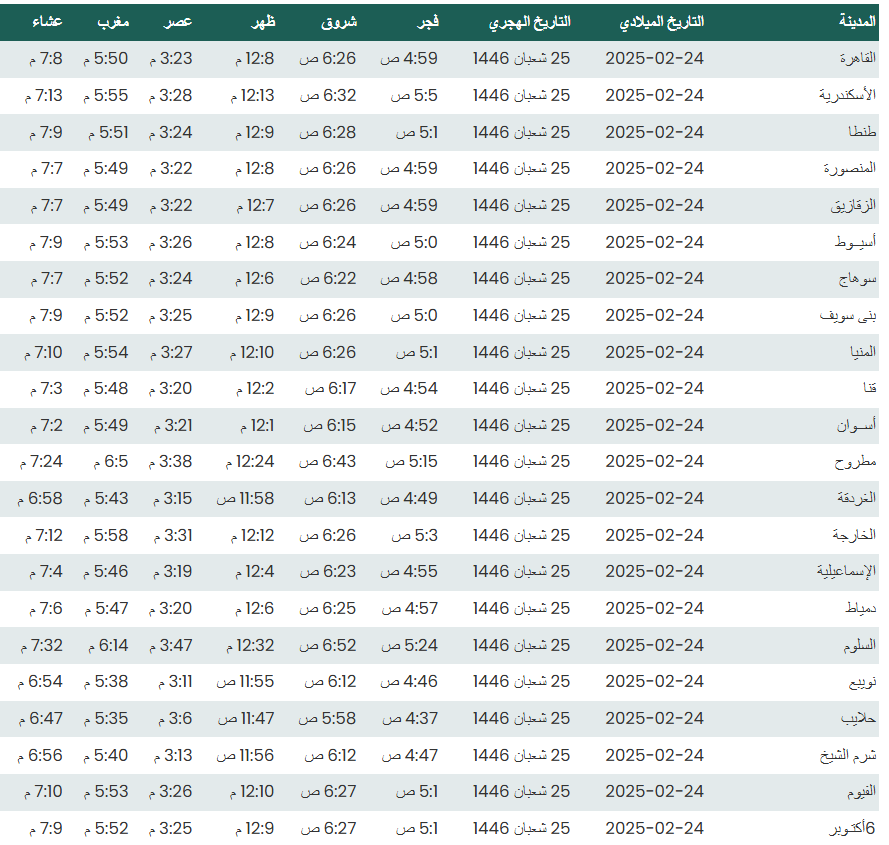The height and width of the screenshot is (845, 889).
Task: Select the city name حلايب
Action: (x=858, y=719)
